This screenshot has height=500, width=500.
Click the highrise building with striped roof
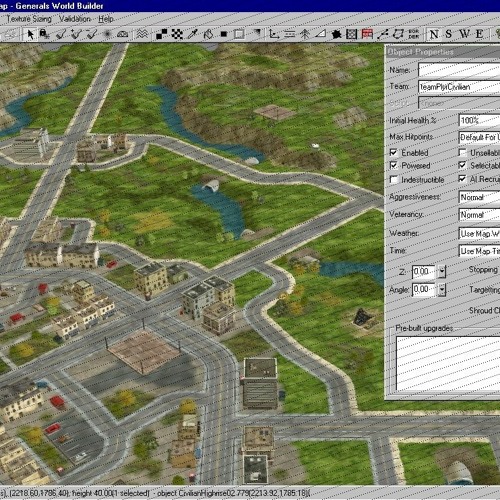pos(260,383)
